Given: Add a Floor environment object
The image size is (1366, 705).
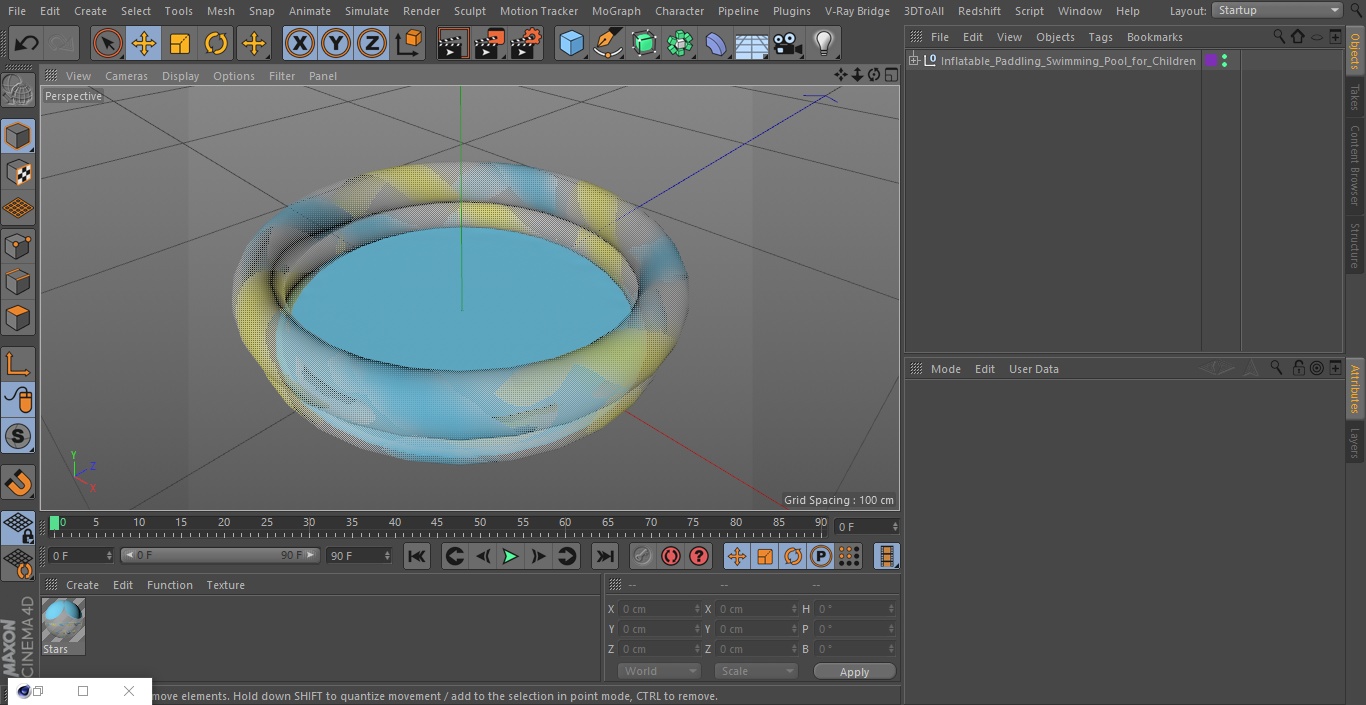Looking at the screenshot, I should coord(752,43).
